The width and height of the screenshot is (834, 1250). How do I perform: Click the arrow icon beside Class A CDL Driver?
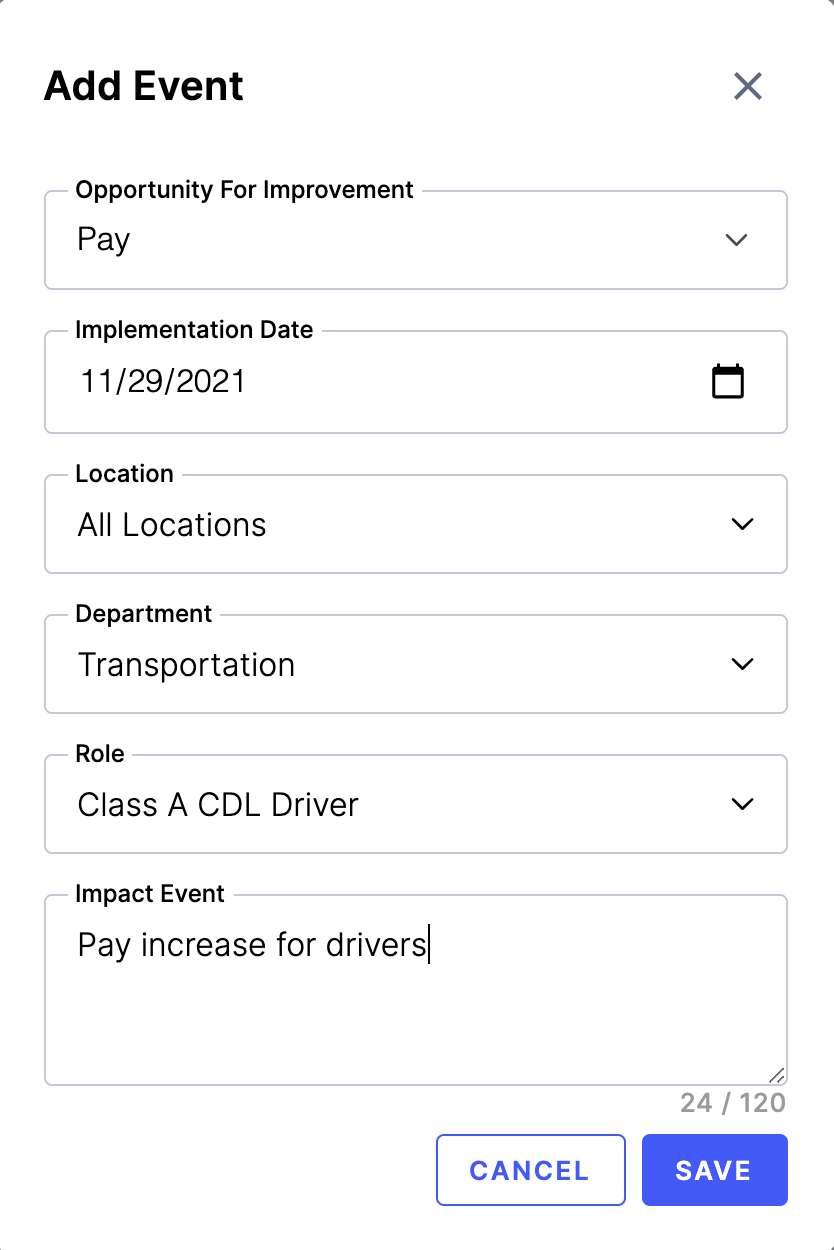(x=742, y=804)
